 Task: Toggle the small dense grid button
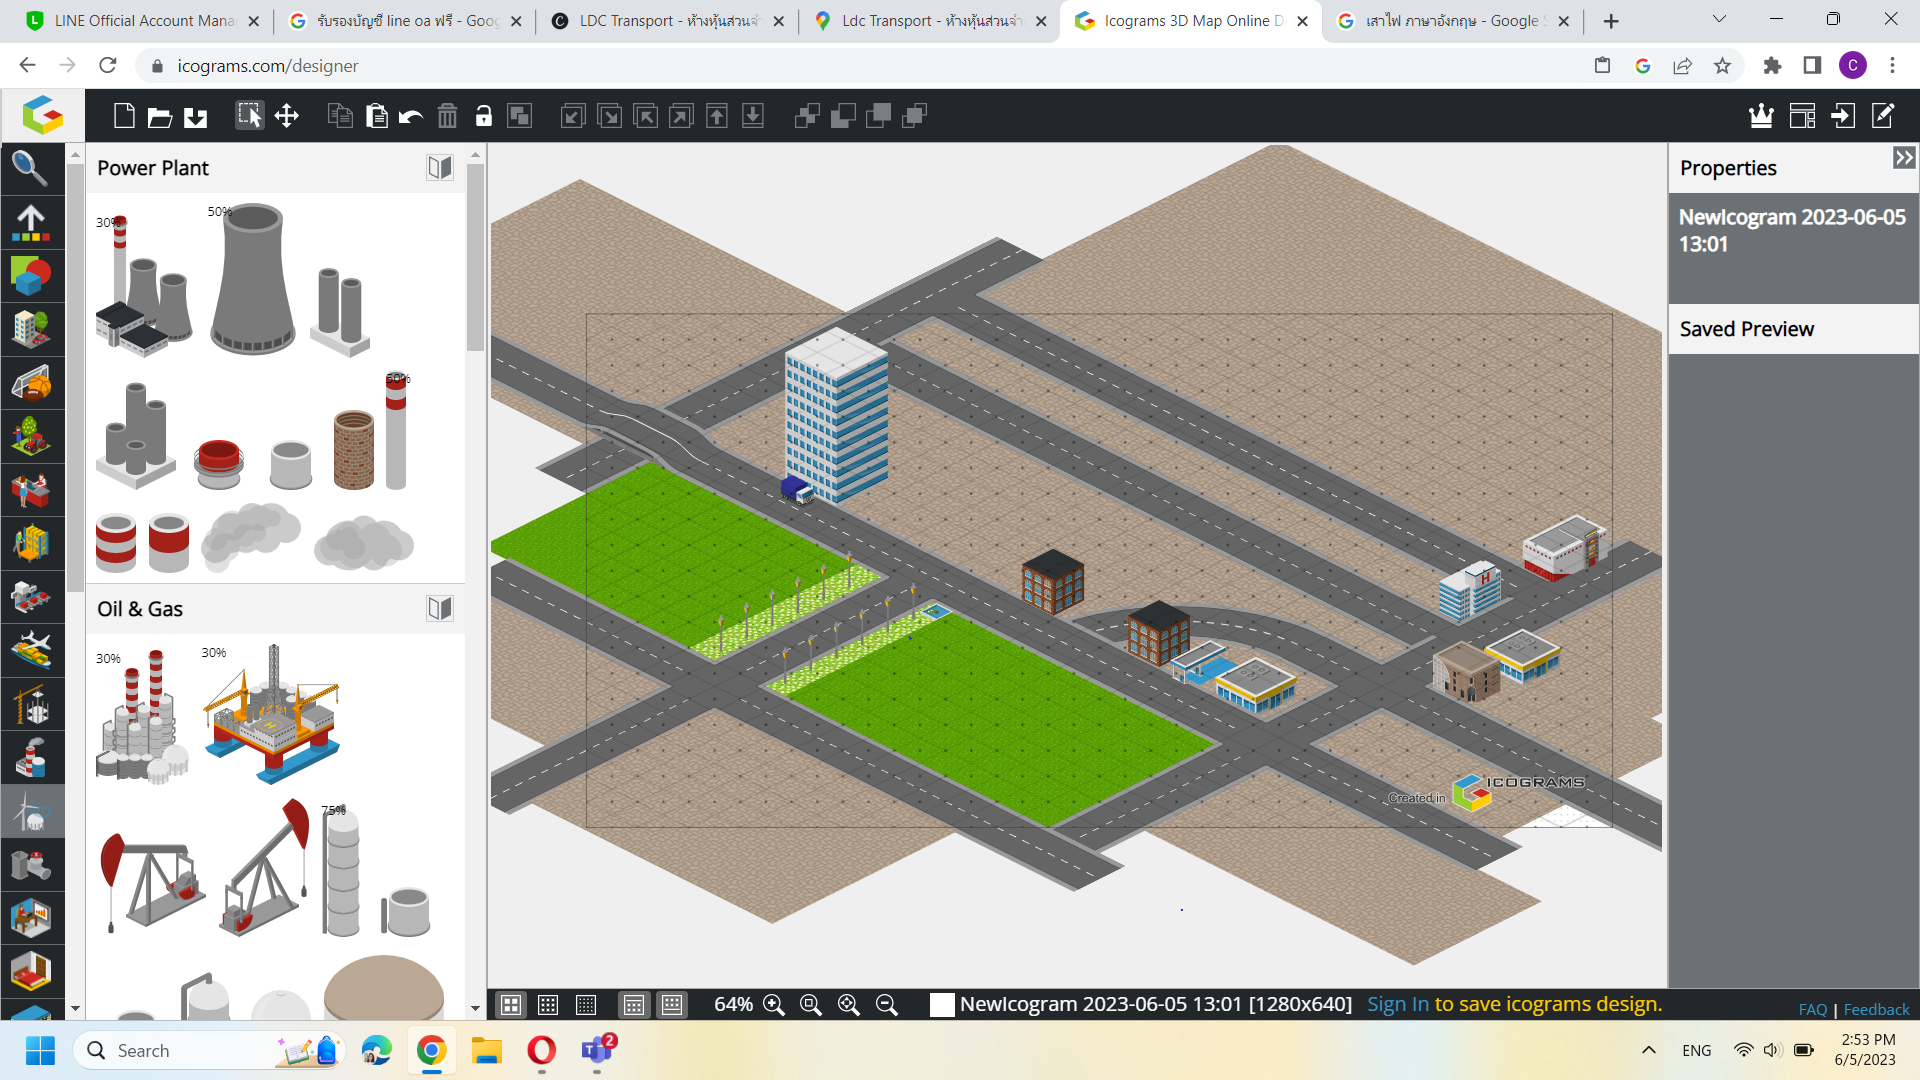586,1005
